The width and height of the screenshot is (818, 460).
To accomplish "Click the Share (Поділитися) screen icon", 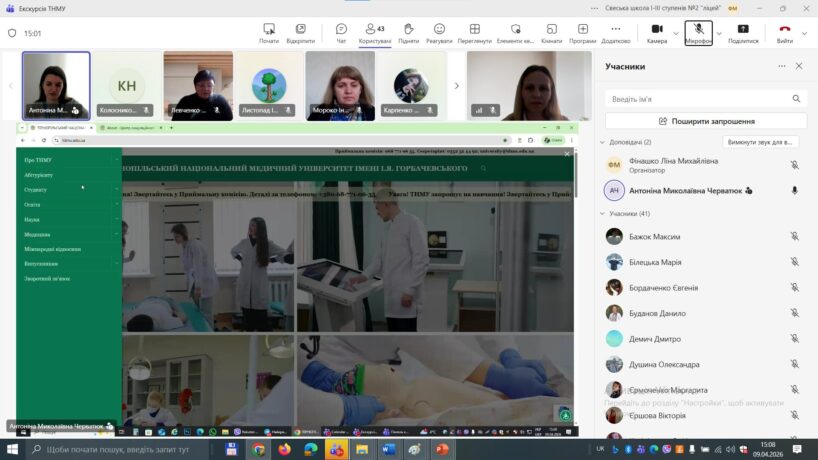I will (x=743, y=33).
